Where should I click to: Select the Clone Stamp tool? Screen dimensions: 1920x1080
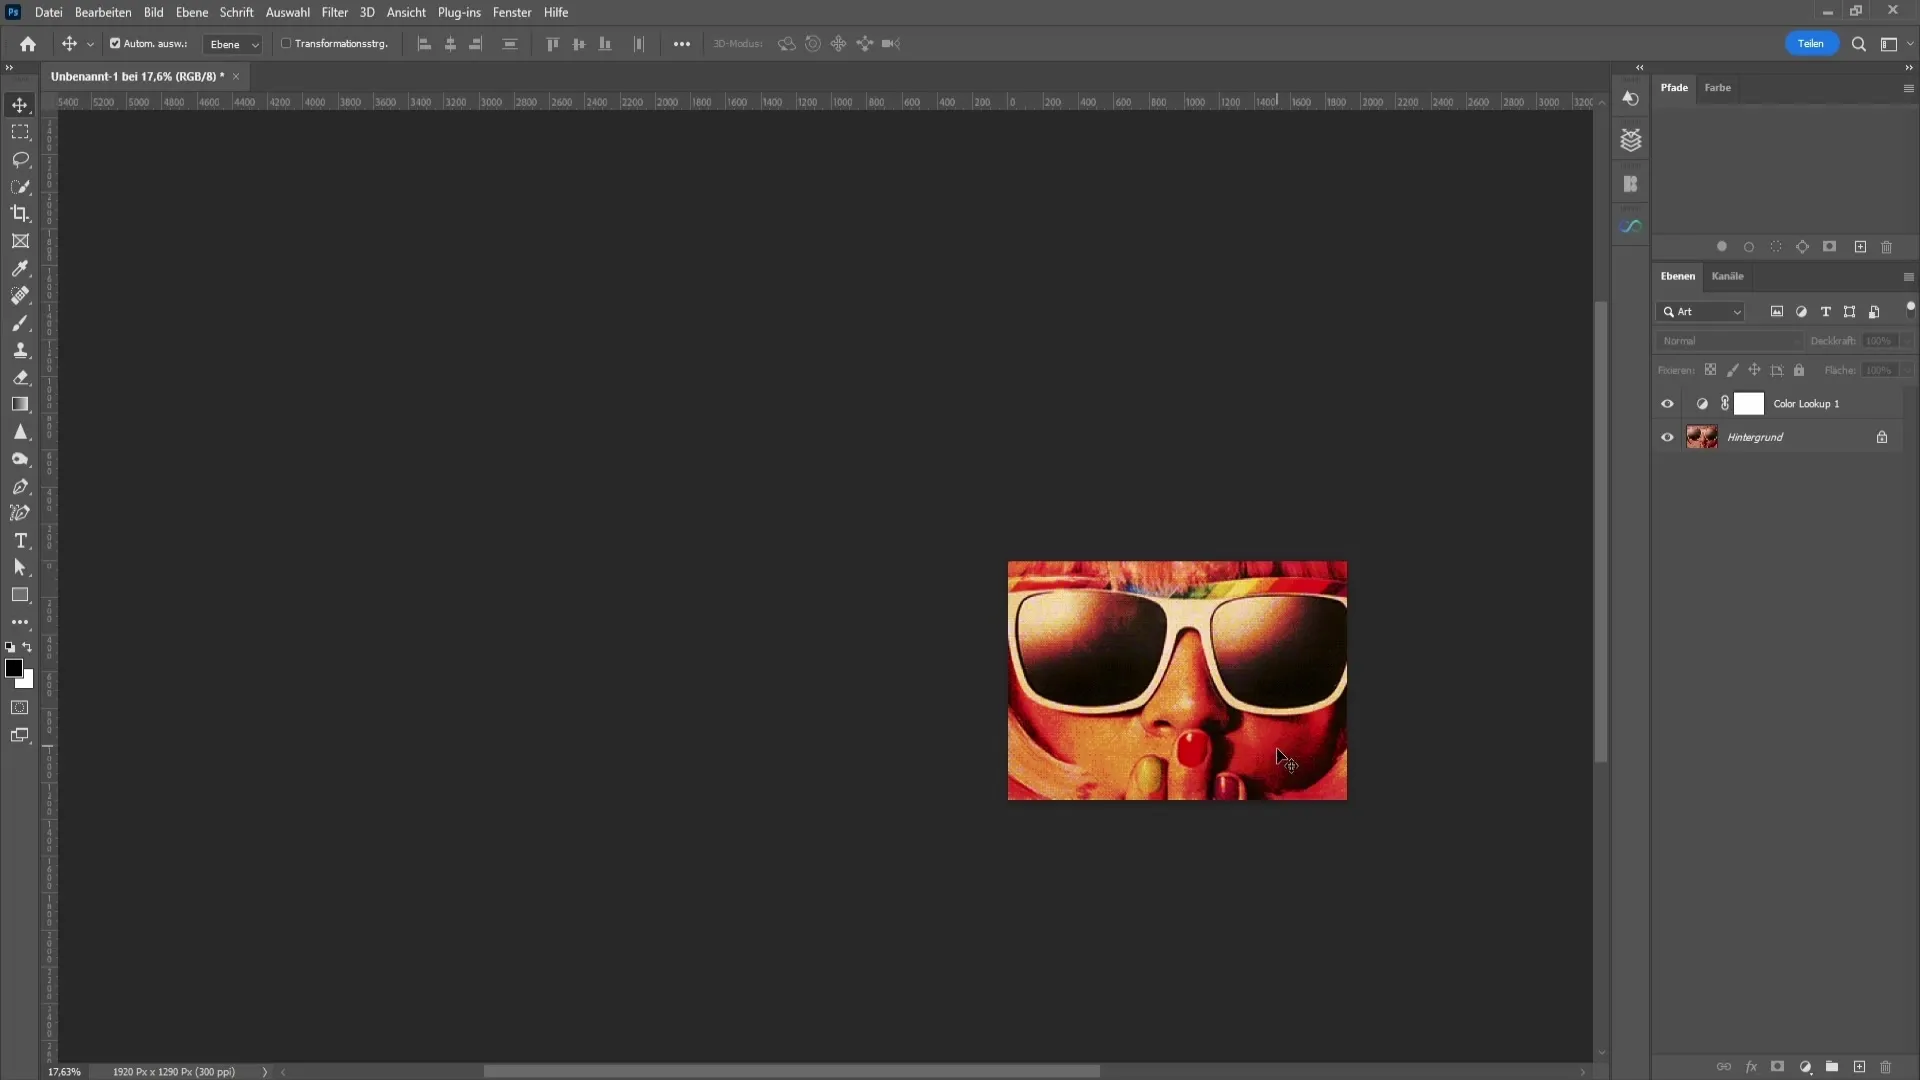coord(20,350)
